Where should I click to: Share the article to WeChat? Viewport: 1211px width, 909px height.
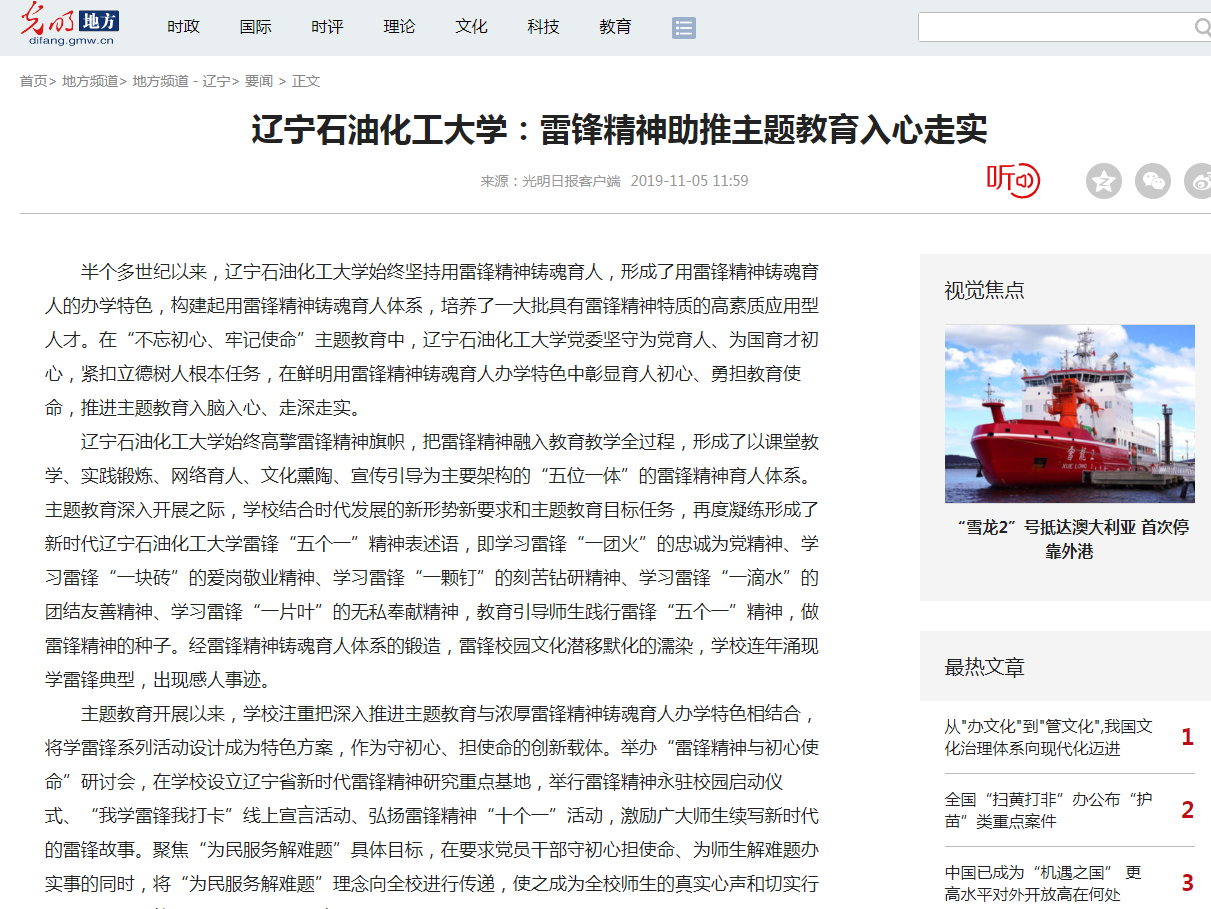point(1153,181)
